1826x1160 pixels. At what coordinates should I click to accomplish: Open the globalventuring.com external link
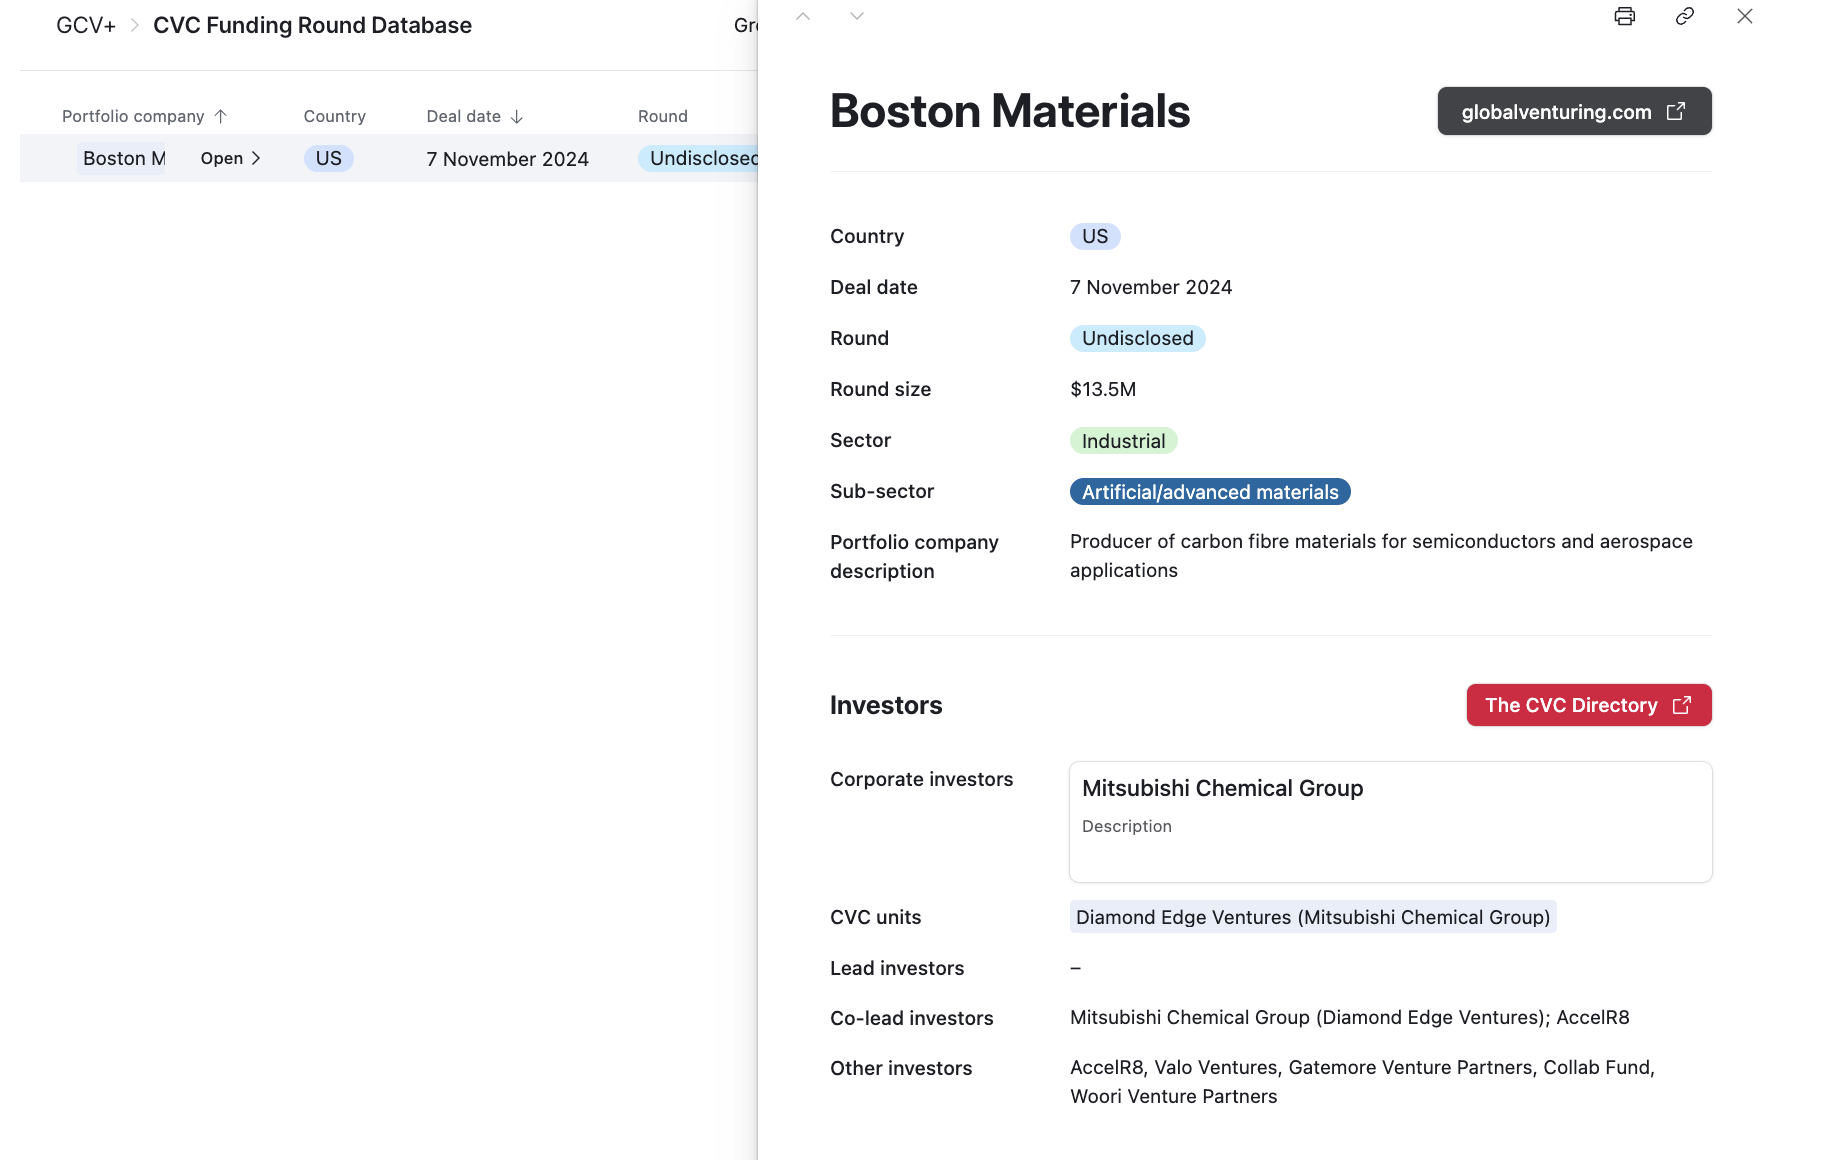pos(1573,111)
